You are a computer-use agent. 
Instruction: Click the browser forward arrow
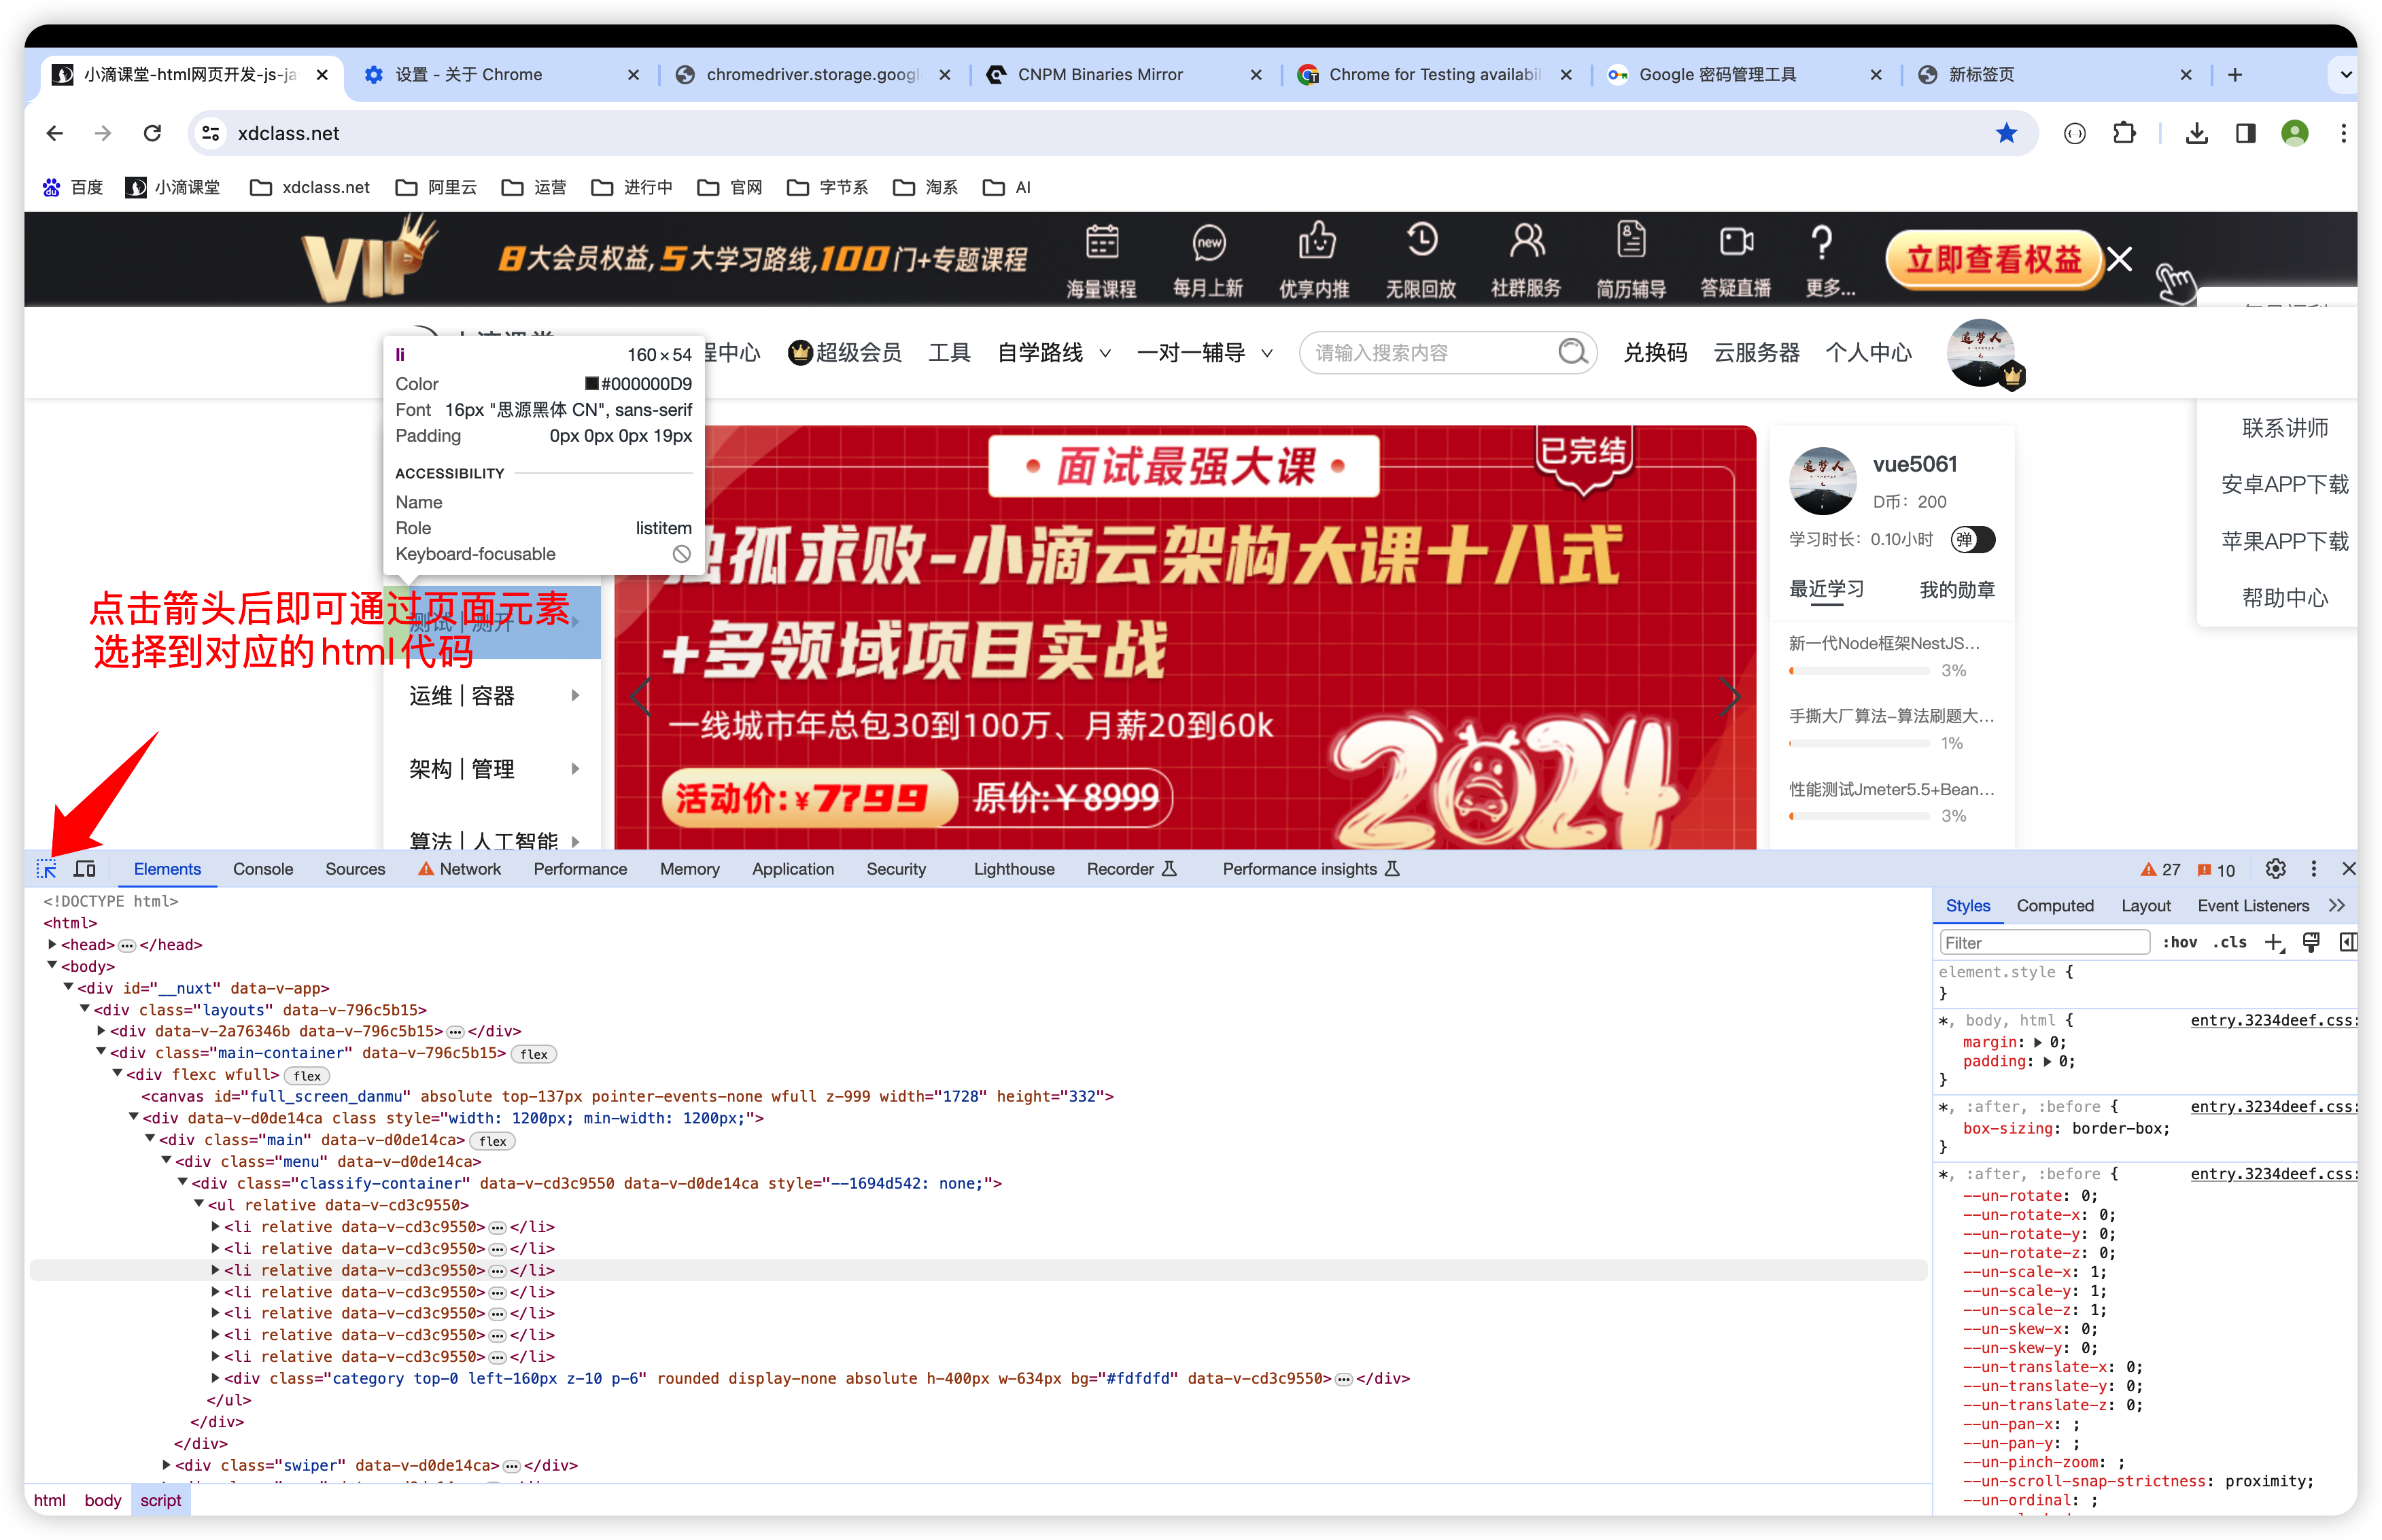point(103,133)
